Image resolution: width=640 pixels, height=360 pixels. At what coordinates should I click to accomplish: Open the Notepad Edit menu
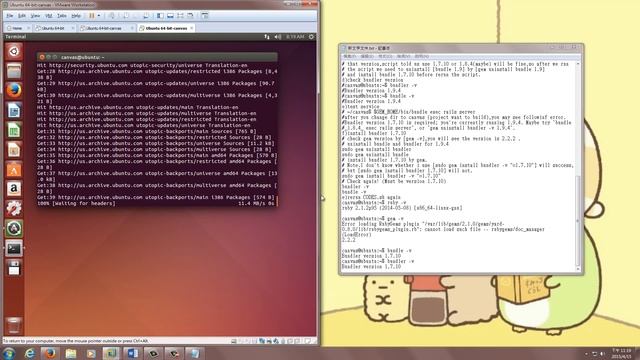pyautogui.click(x=367, y=56)
